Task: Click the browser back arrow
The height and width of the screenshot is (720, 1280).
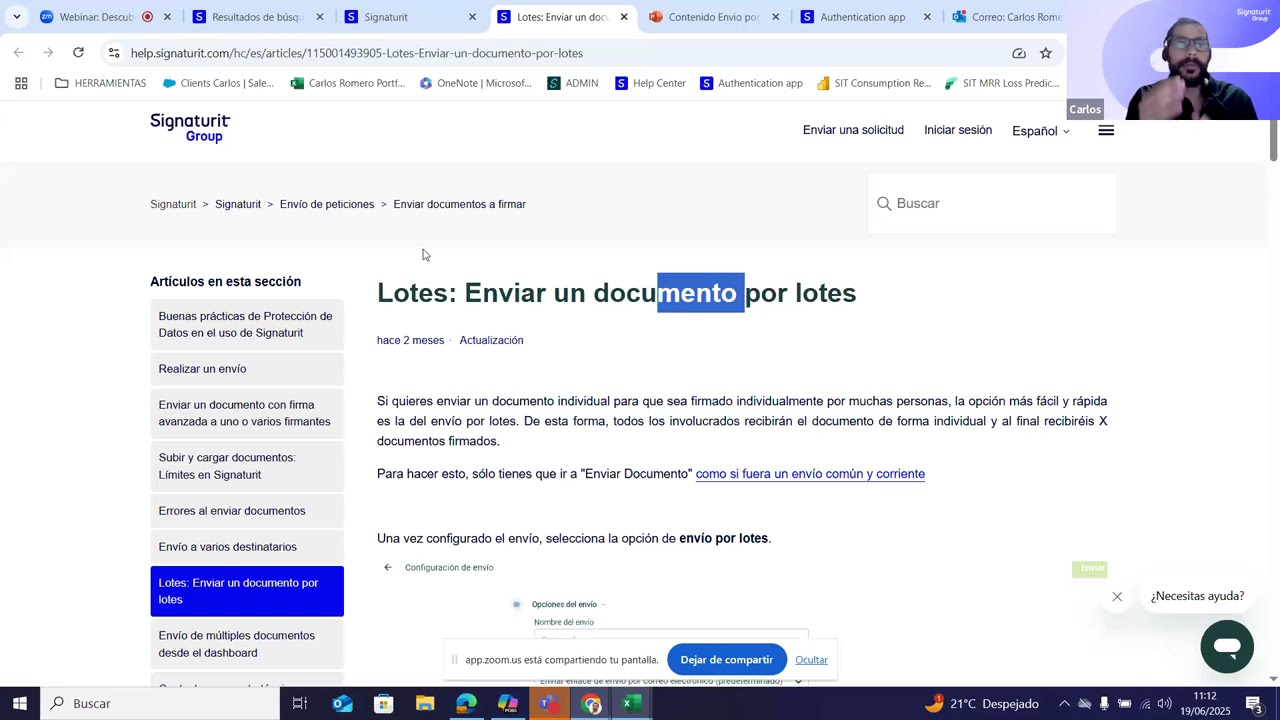Action: [x=19, y=53]
